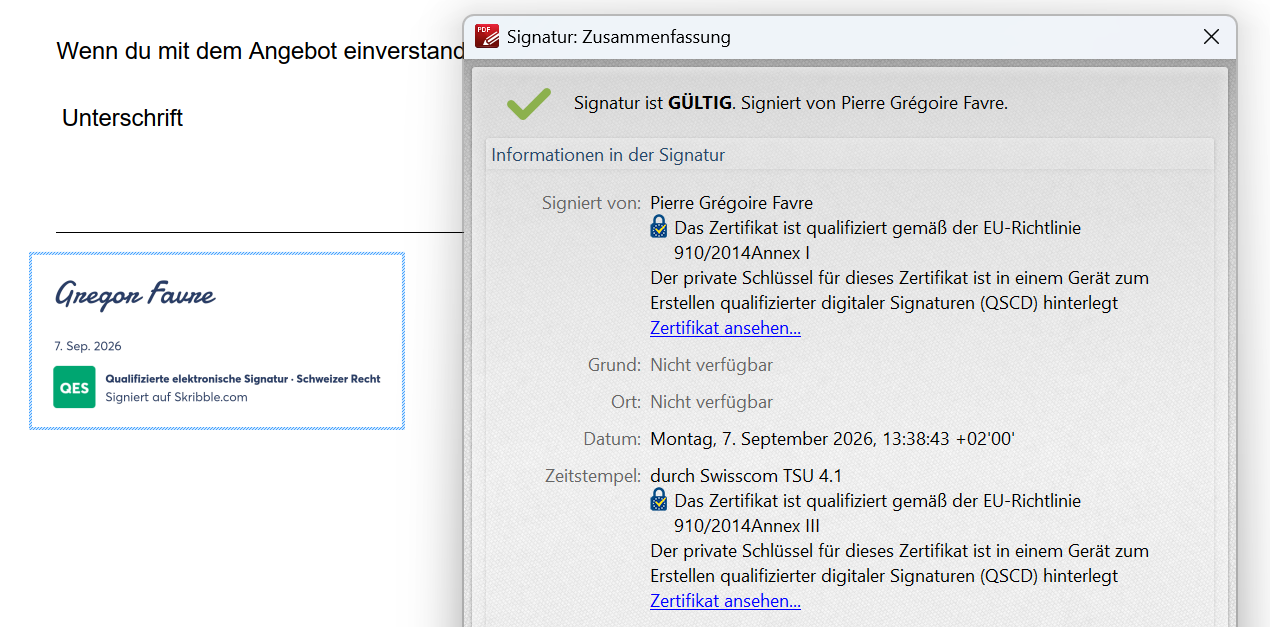Open Zertifikat ansehen link for signer Pierre Favre
The height and width of the screenshot is (627, 1270).
coord(725,328)
